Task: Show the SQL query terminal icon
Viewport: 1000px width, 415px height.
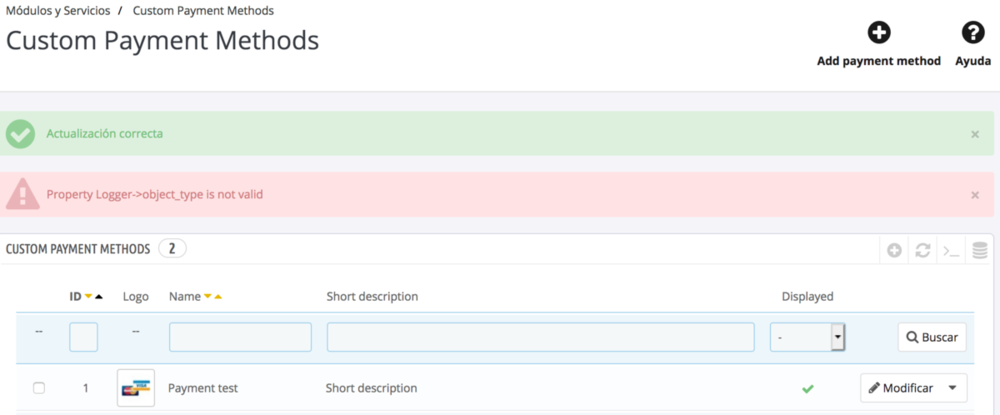Action: pos(951,250)
